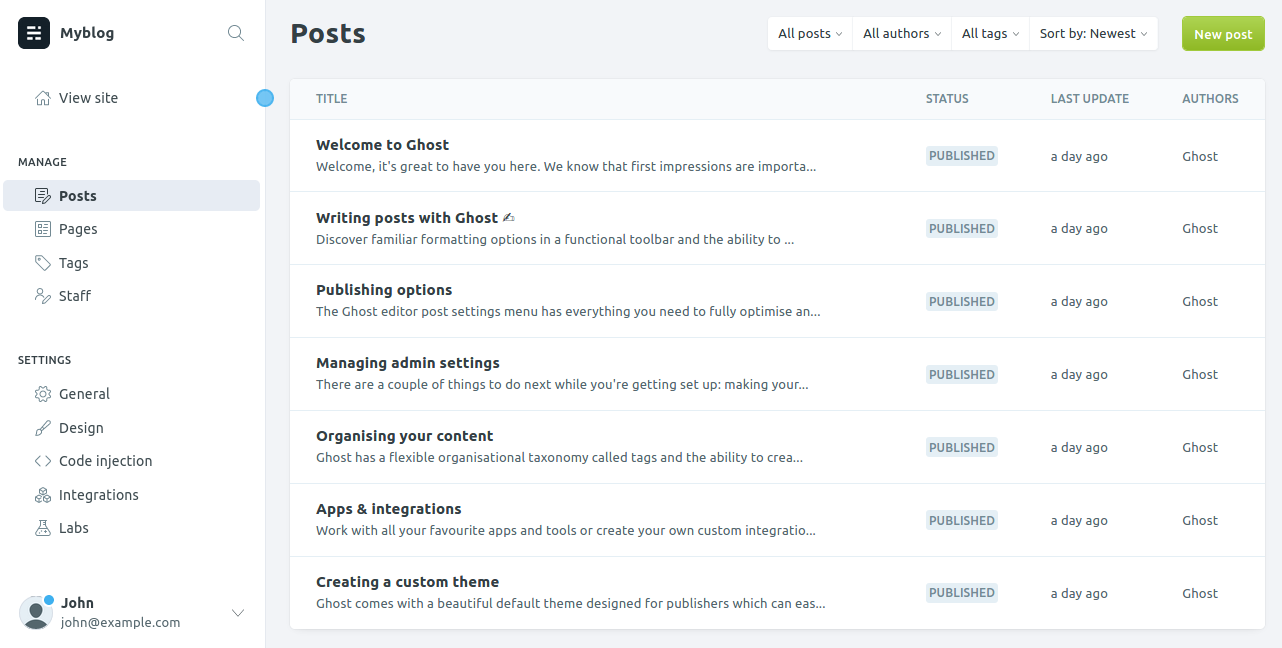Open the All authors filter dropdown
1282x648 pixels.
tap(902, 34)
